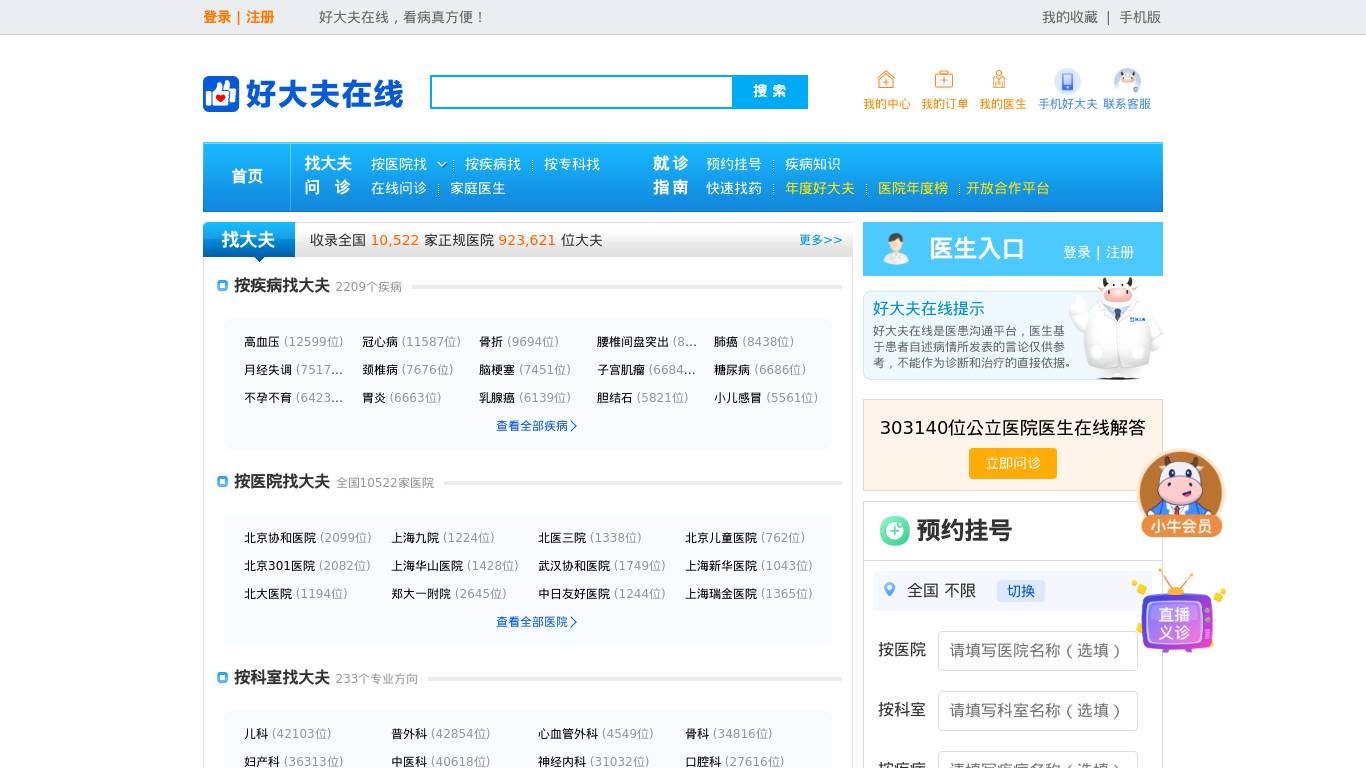This screenshot has height=768, width=1366.
Task: Go to the 首页 navigation tab
Action: pos(247,177)
